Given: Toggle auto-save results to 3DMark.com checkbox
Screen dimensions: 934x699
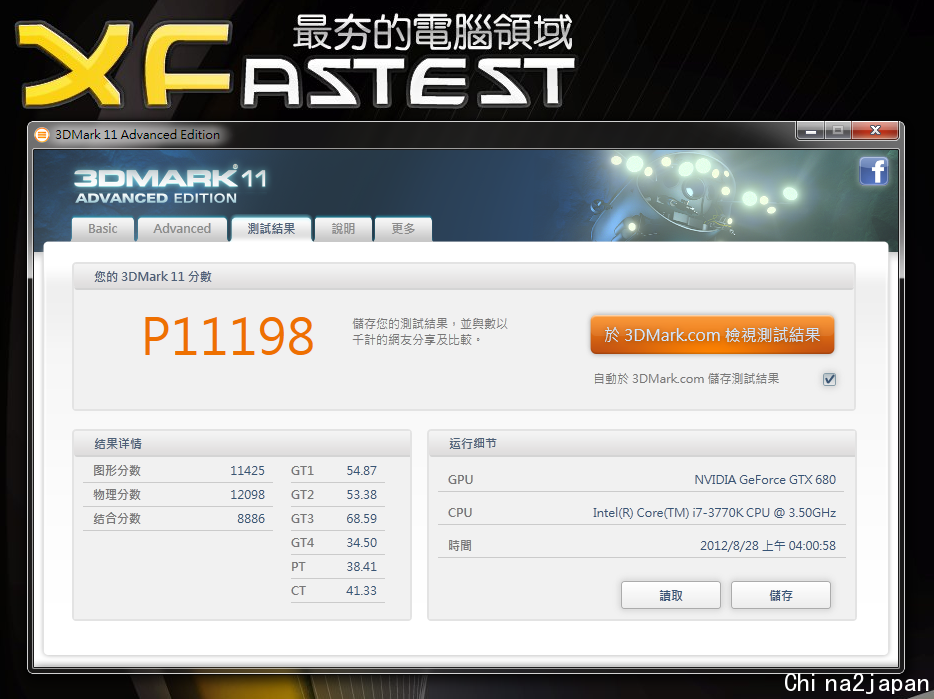Looking at the screenshot, I should [x=829, y=379].
